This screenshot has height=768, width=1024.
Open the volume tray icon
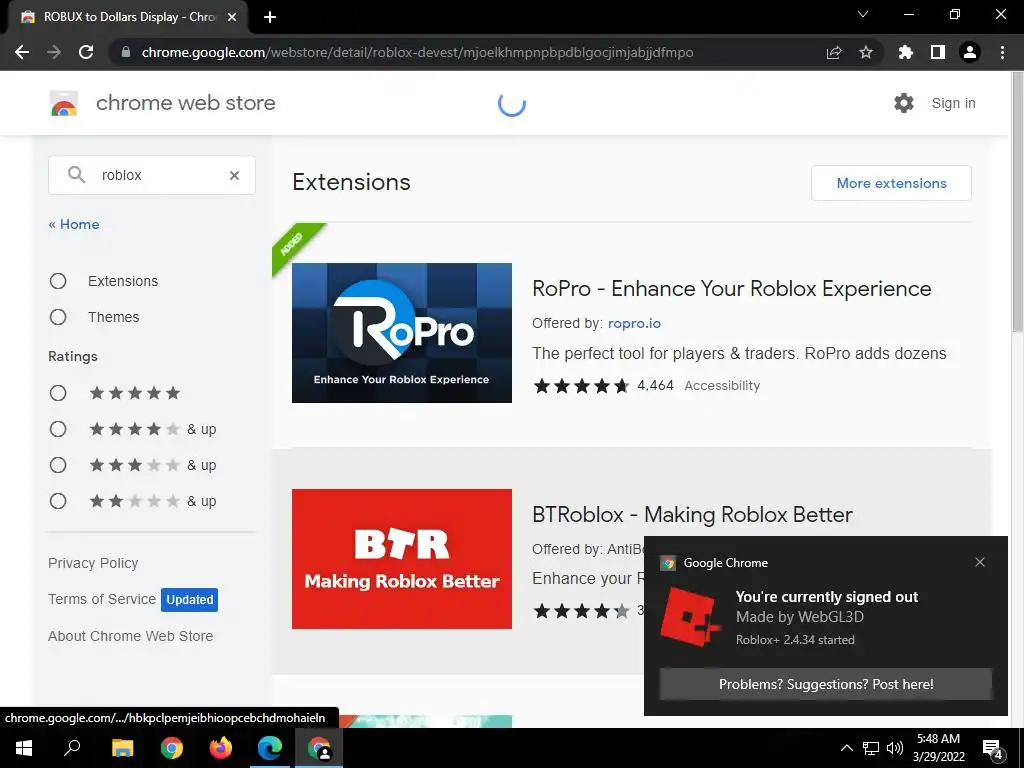[x=895, y=748]
